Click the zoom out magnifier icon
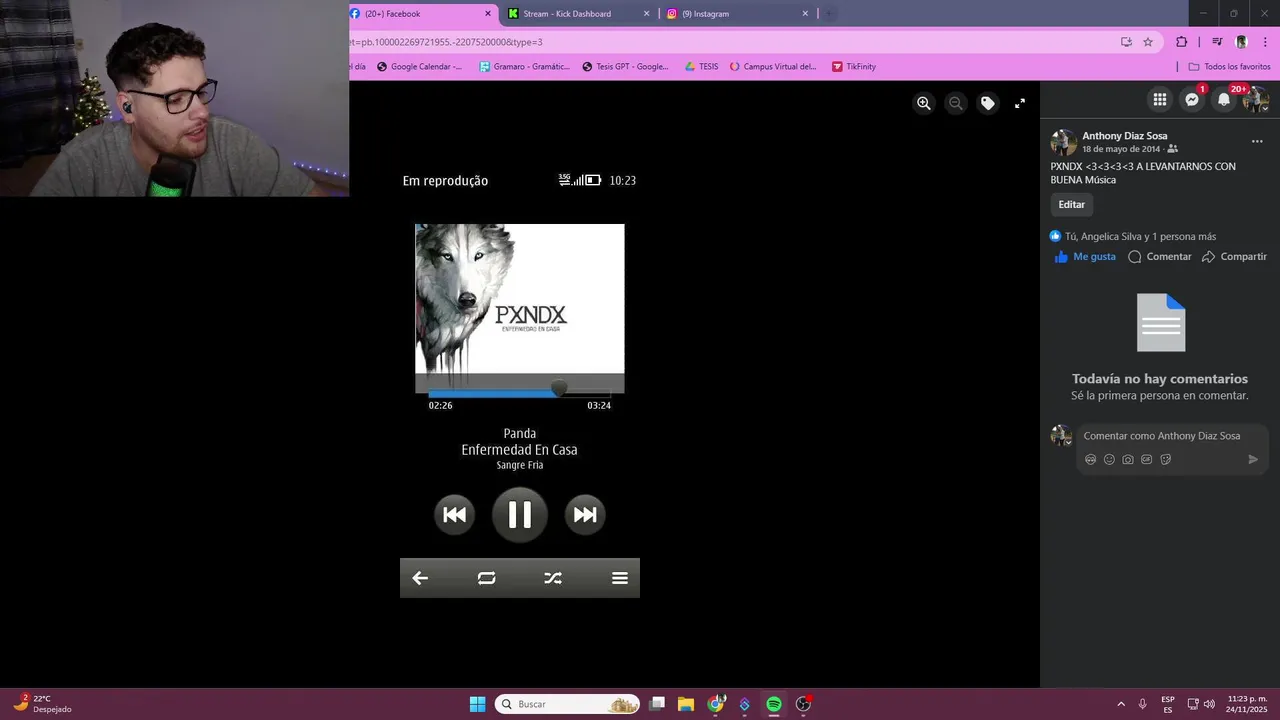The height and width of the screenshot is (720, 1280). pos(956,103)
